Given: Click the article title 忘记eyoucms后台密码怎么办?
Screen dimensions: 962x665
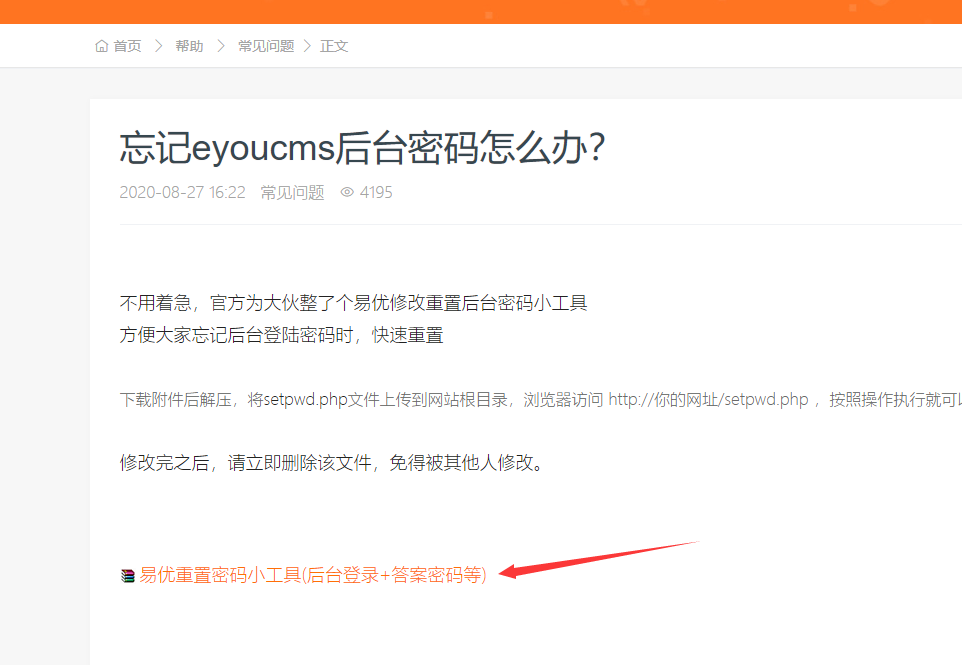Looking at the screenshot, I should pos(363,148).
